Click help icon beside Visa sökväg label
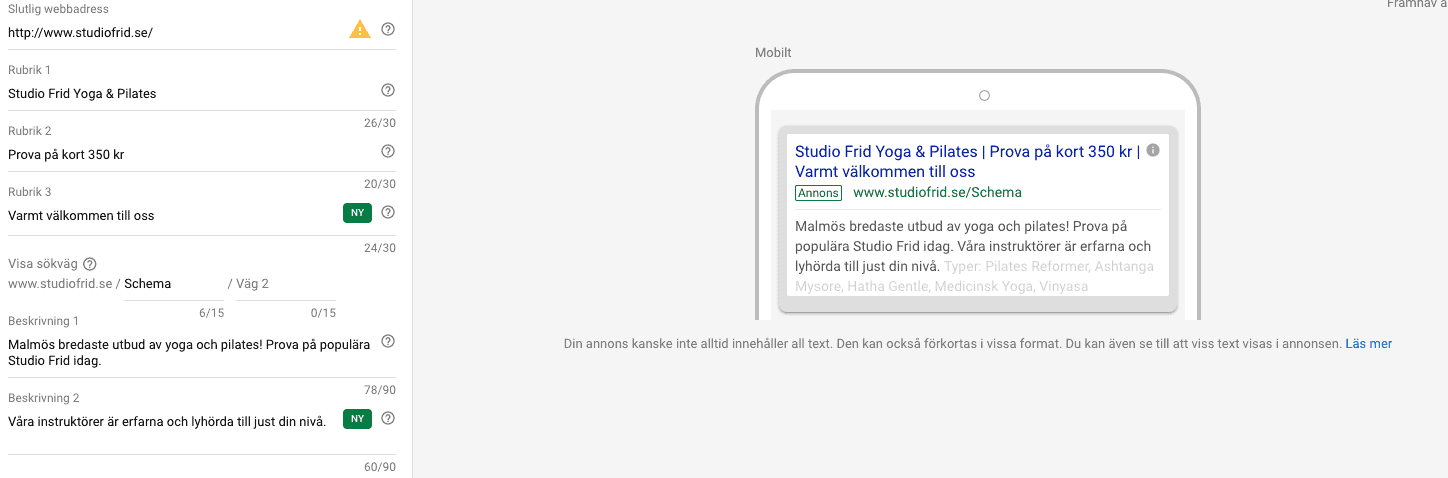Image resolution: width=1448 pixels, height=478 pixels. tap(90, 264)
